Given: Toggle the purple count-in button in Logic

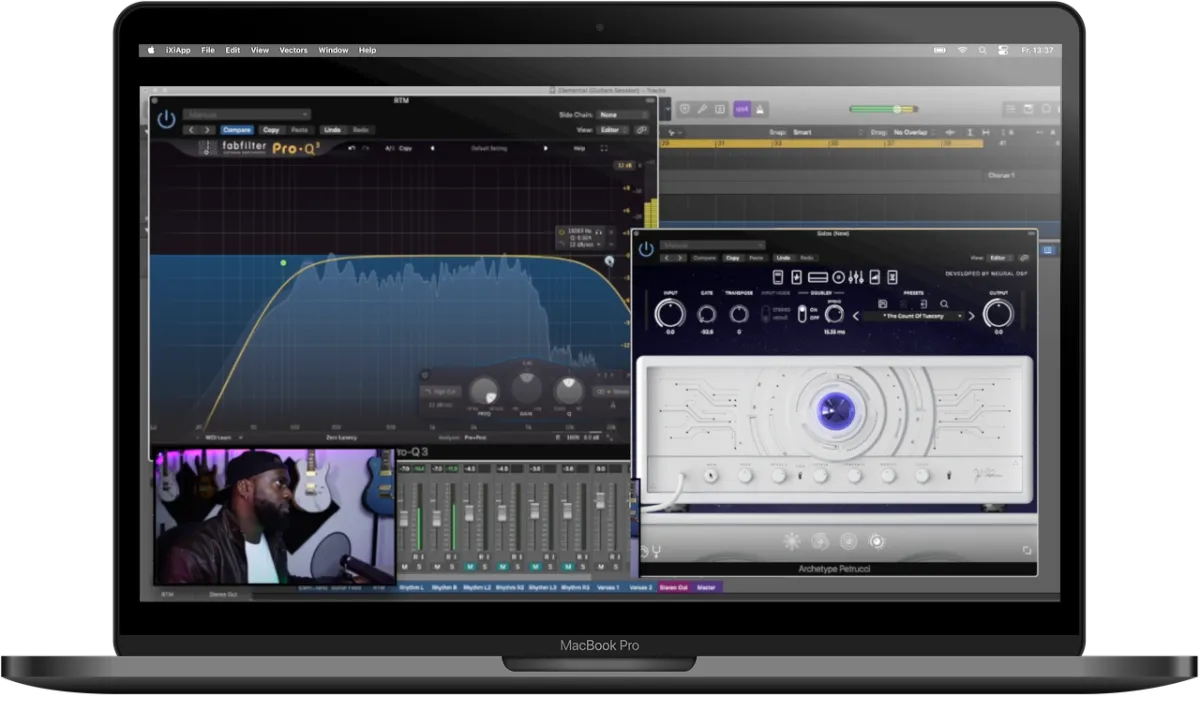Looking at the screenshot, I should 743,108.
